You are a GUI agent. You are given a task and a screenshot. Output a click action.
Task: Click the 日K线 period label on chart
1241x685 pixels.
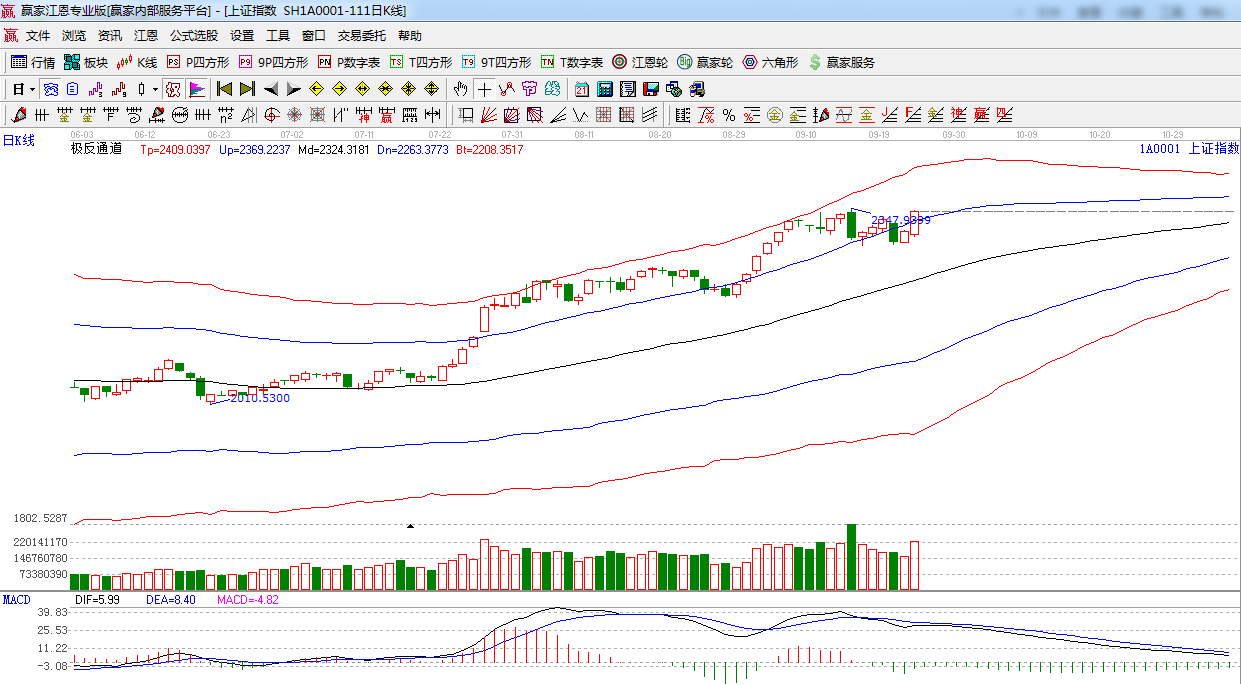point(18,141)
